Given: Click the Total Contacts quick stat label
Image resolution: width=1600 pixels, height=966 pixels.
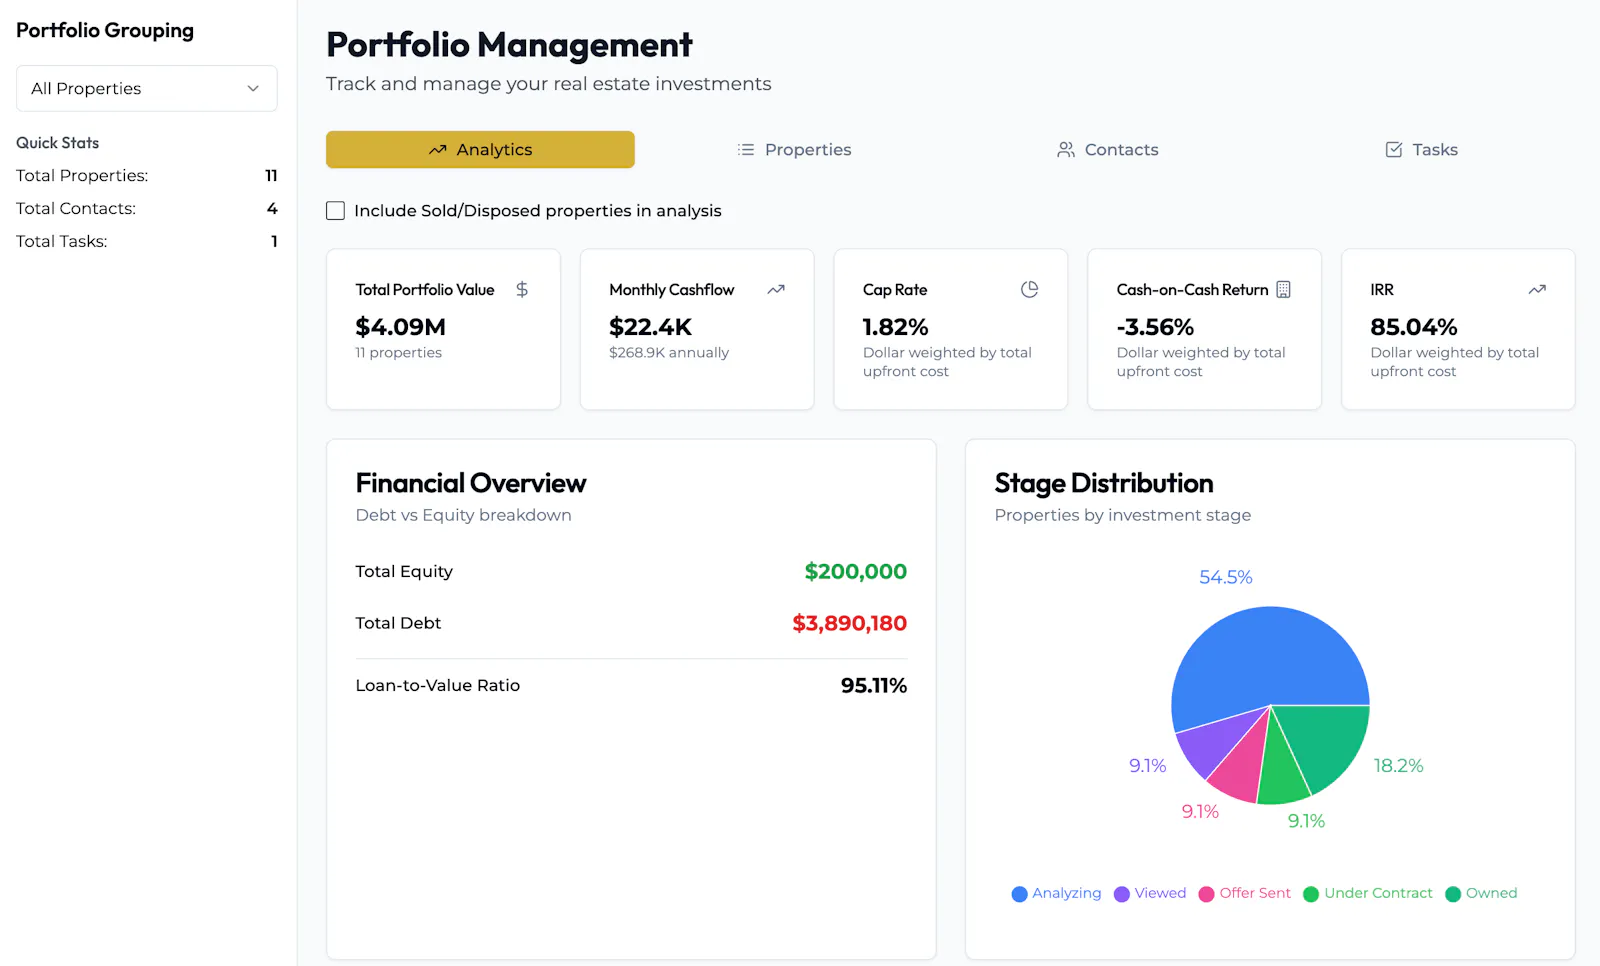Looking at the screenshot, I should [76, 209].
